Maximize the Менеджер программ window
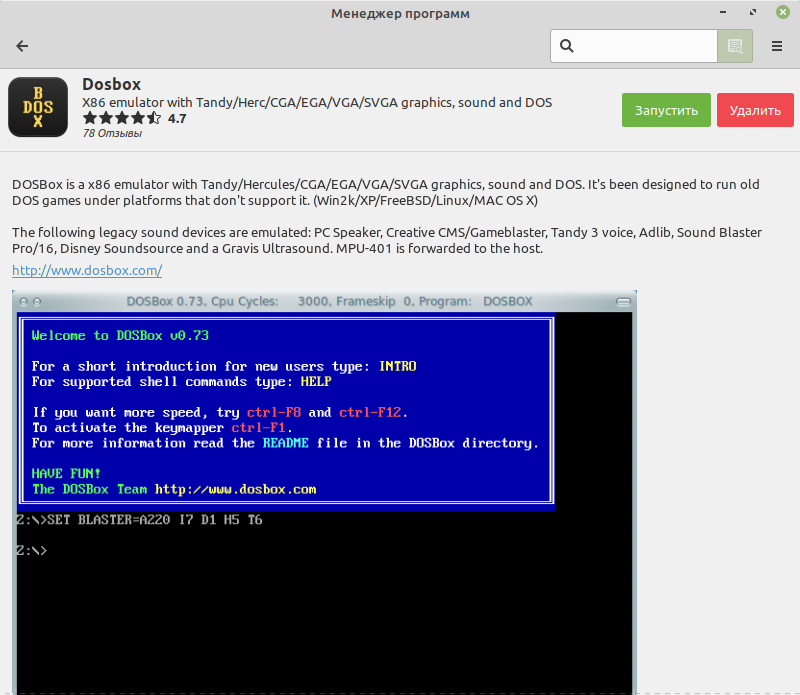The height and width of the screenshot is (695, 800). (x=753, y=12)
